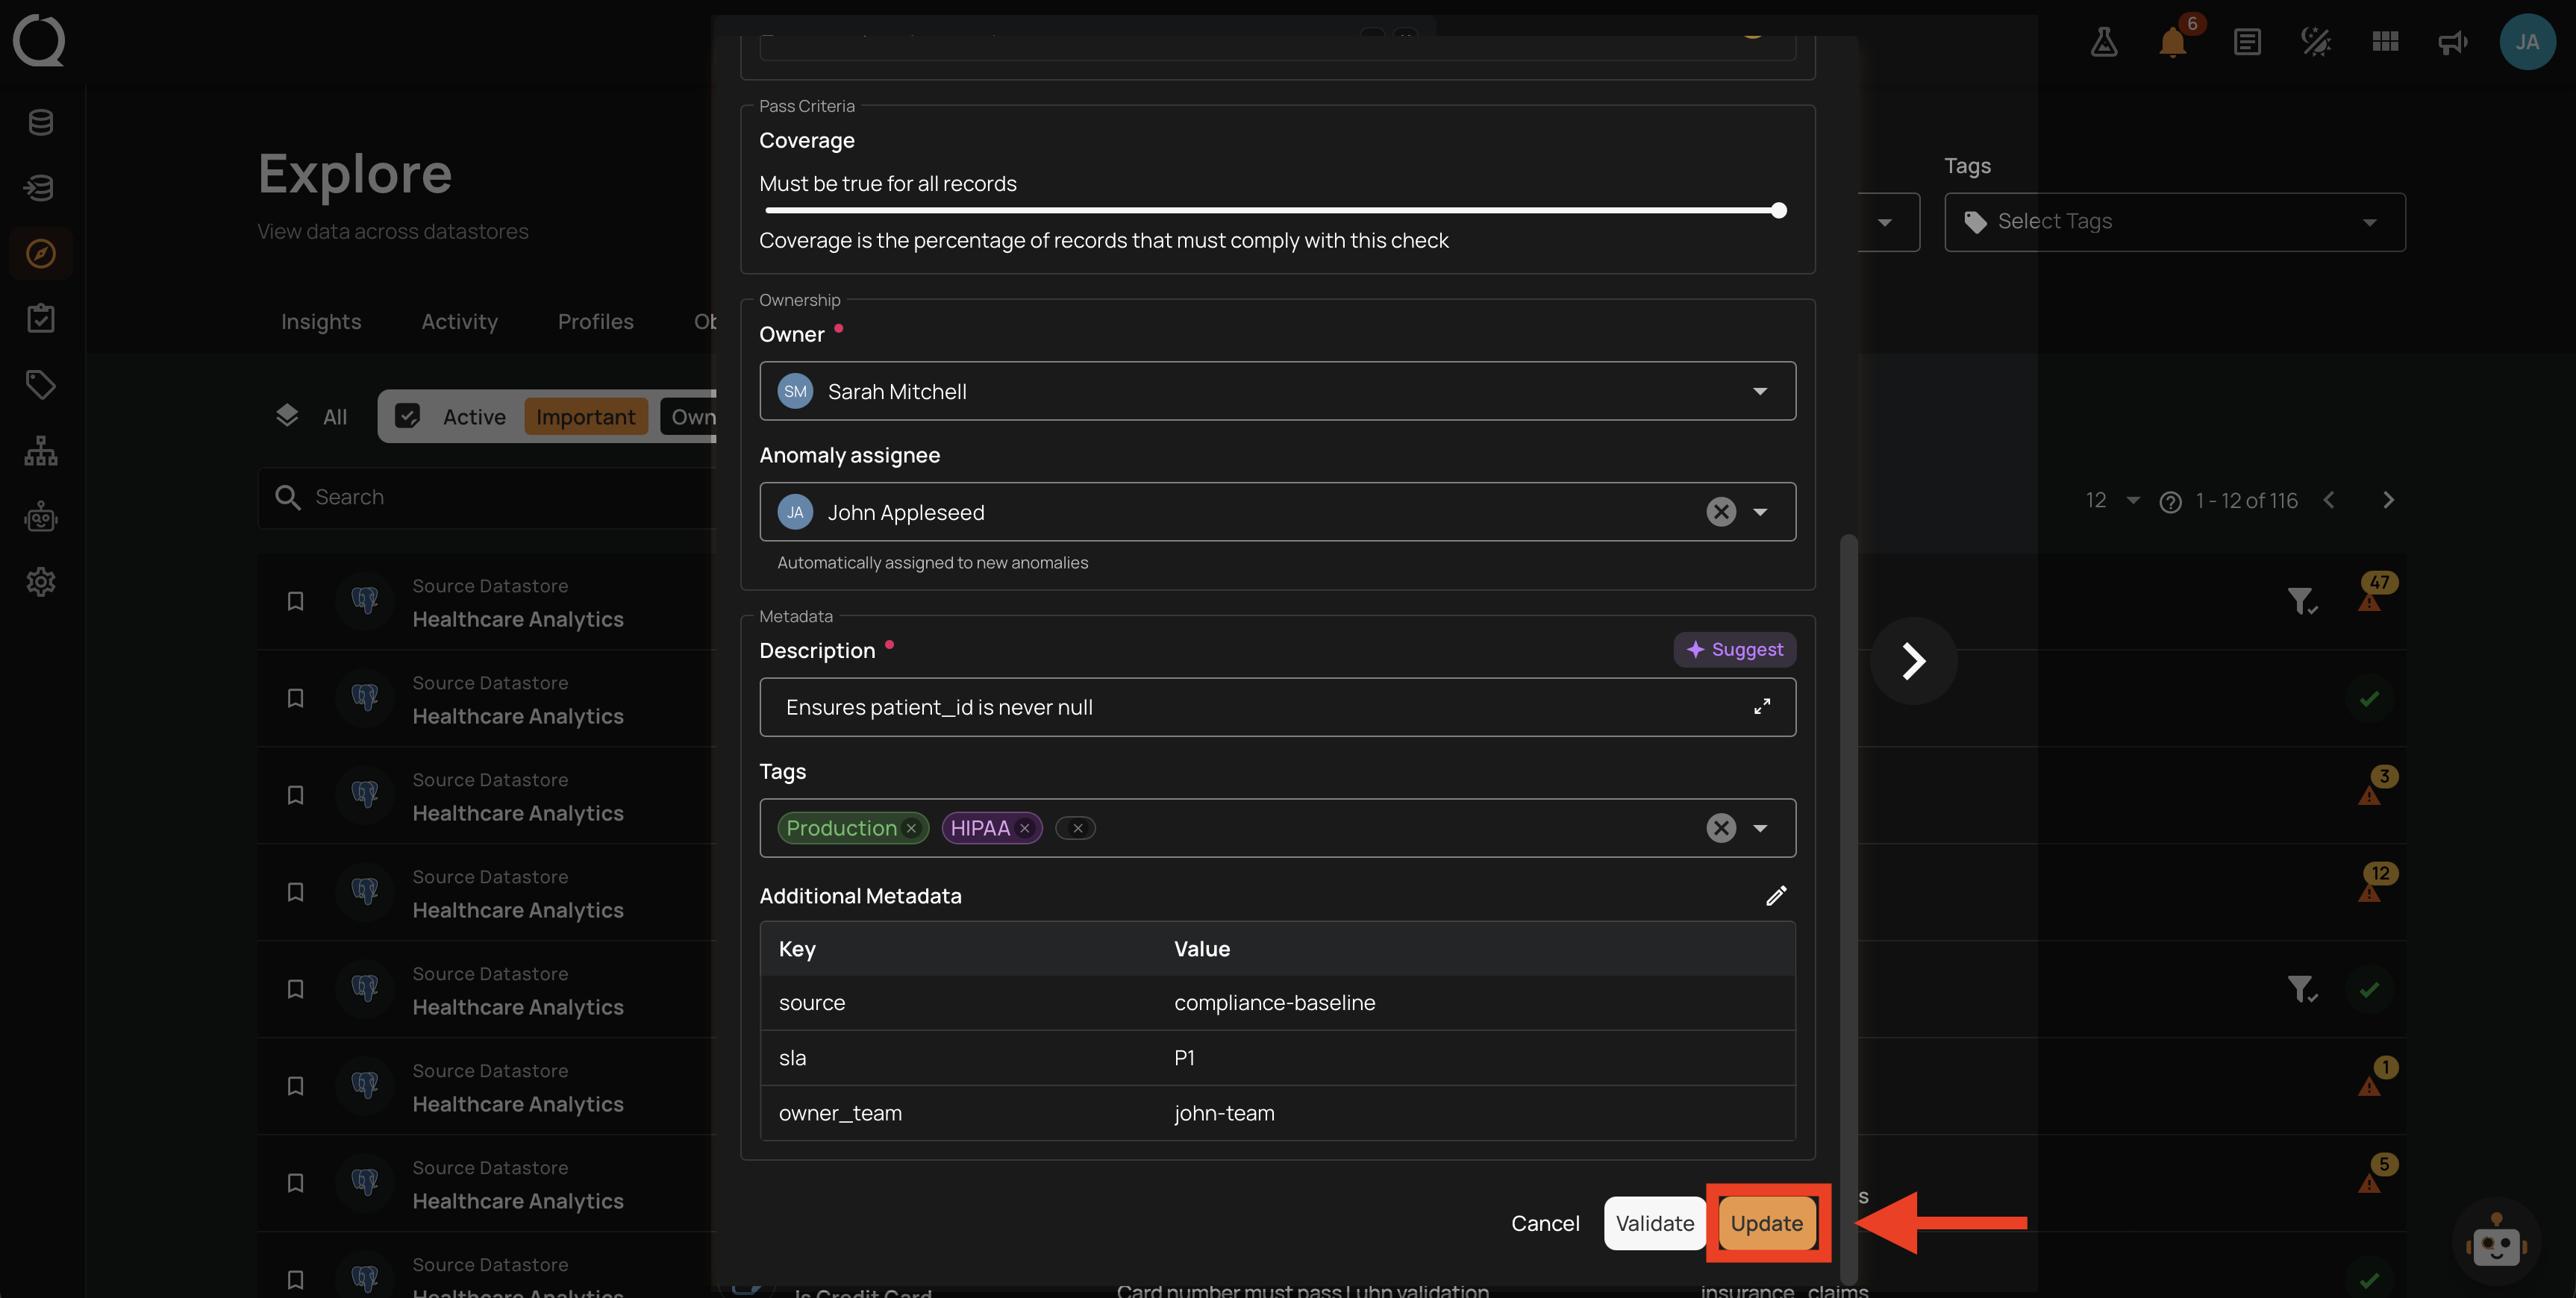Image resolution: width=2576 pixels, height=1298 pixels.
Task: Open the chat bot assistant button
Action: click(x=2496, y=1242)
